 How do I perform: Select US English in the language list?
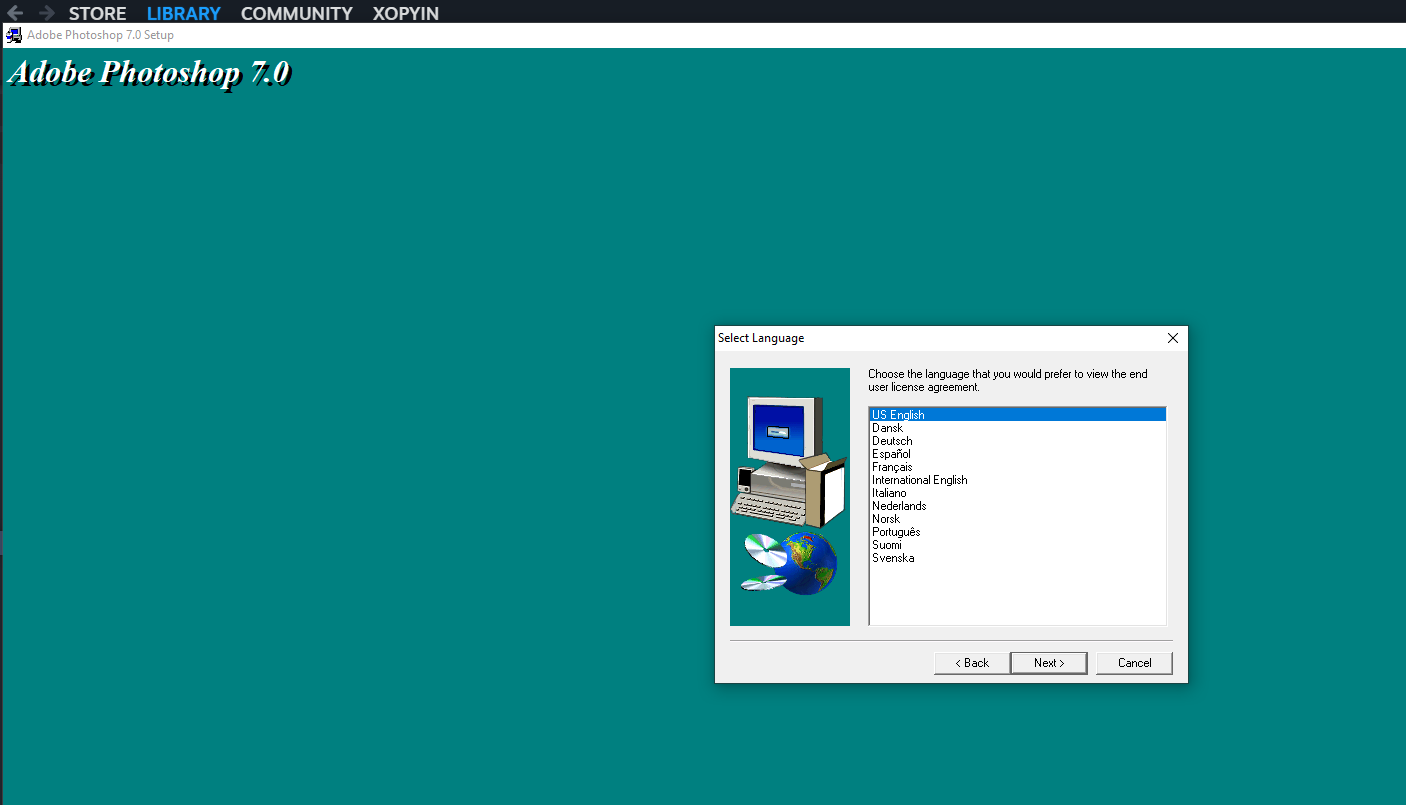pyautogui.click(x=898, y=415)
